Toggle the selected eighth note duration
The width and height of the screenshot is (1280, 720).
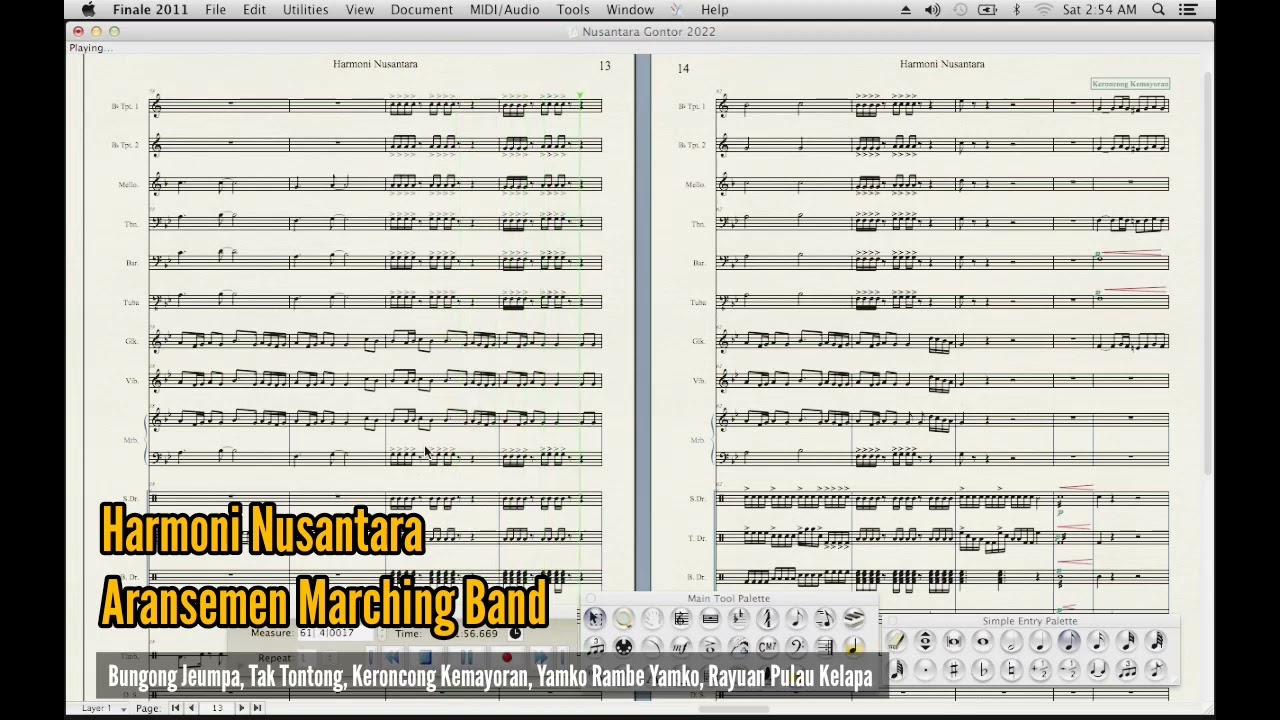[x=1069, y=641]
